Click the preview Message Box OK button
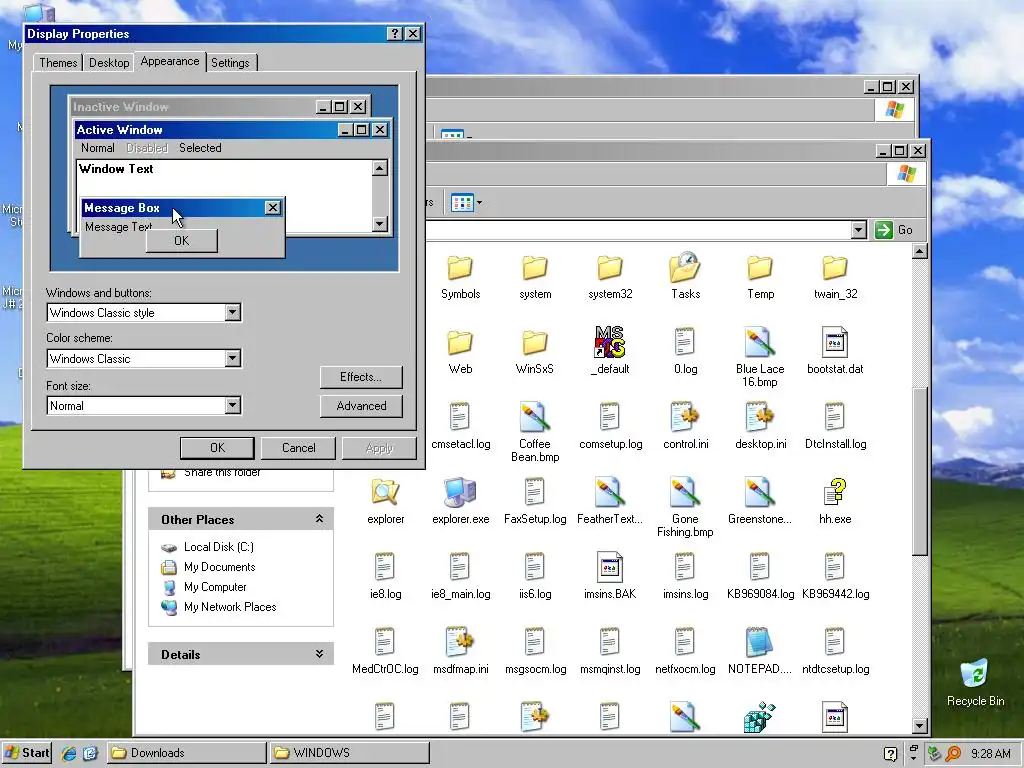 point(182,240)
